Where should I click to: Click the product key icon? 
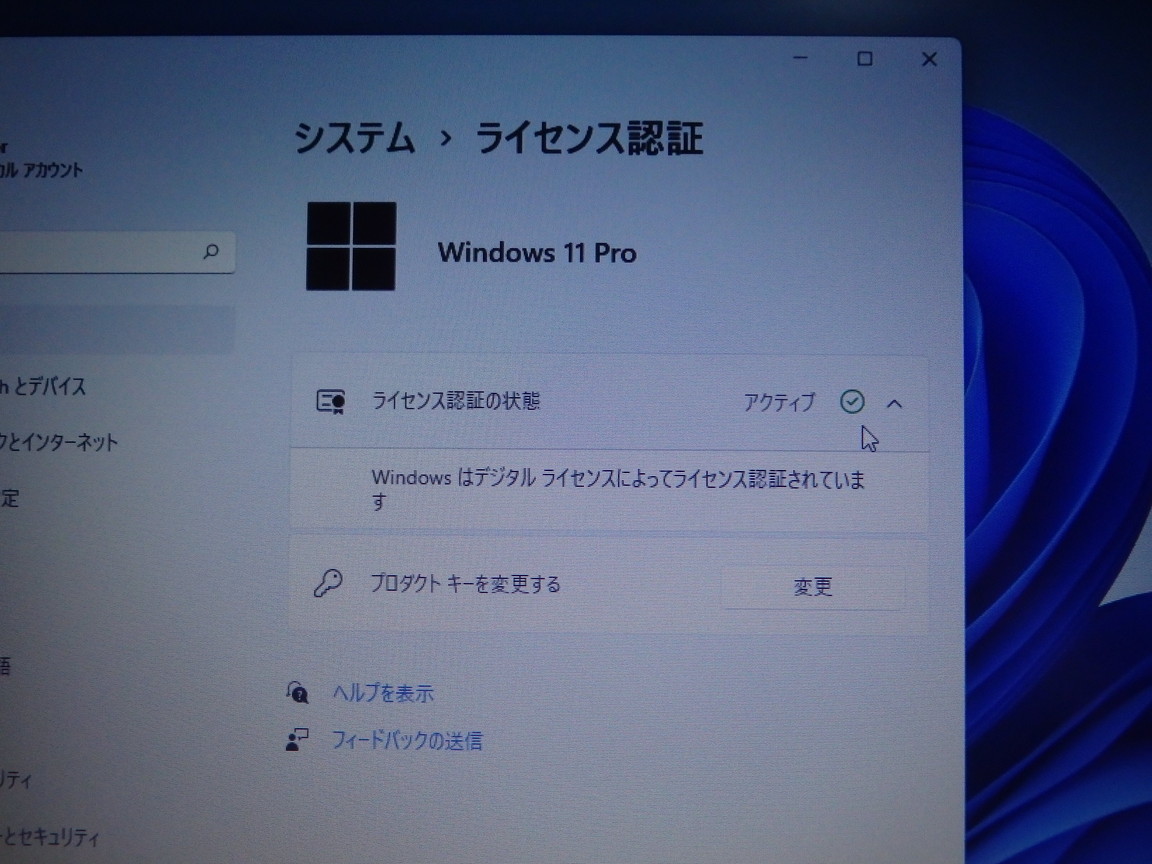click(x=328, y=584)
